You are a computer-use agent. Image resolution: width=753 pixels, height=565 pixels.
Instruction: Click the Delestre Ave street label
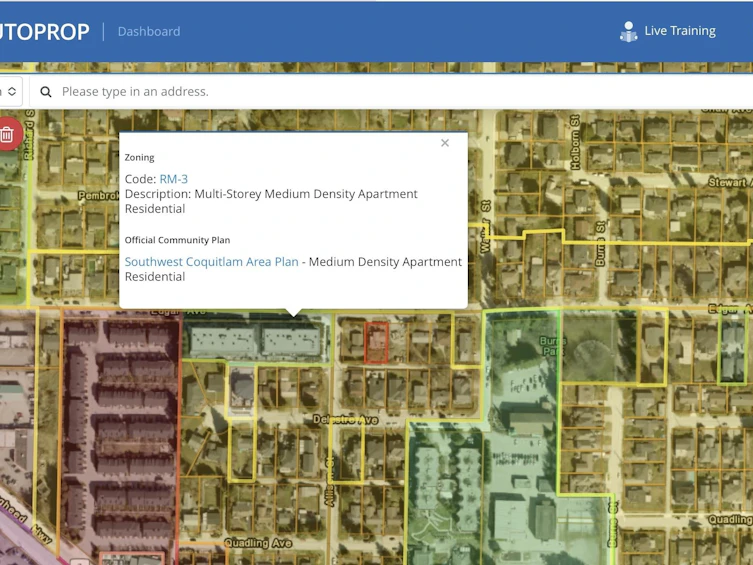tap(345, 420)
